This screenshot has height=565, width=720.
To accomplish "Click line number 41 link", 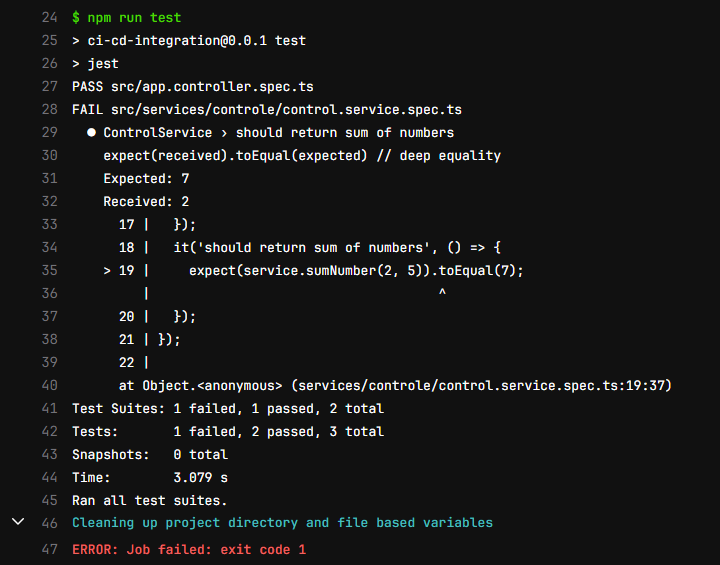I will pos(50,408).
